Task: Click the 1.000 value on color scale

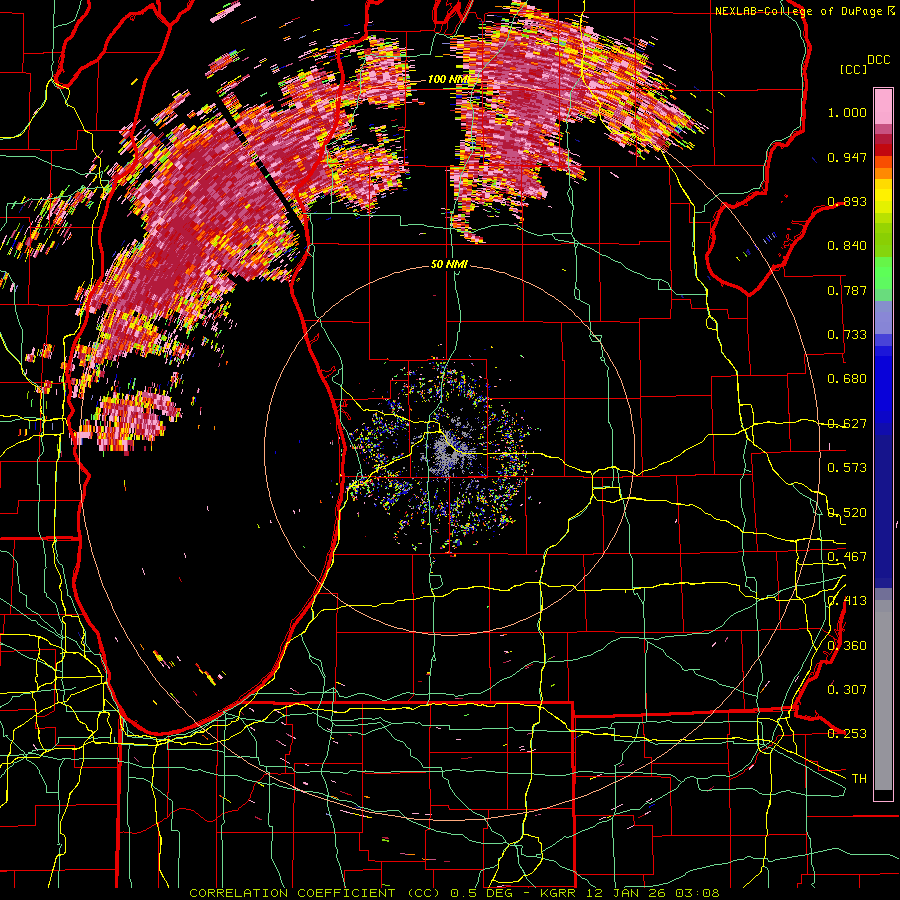Action: click(x=847, y=112)
